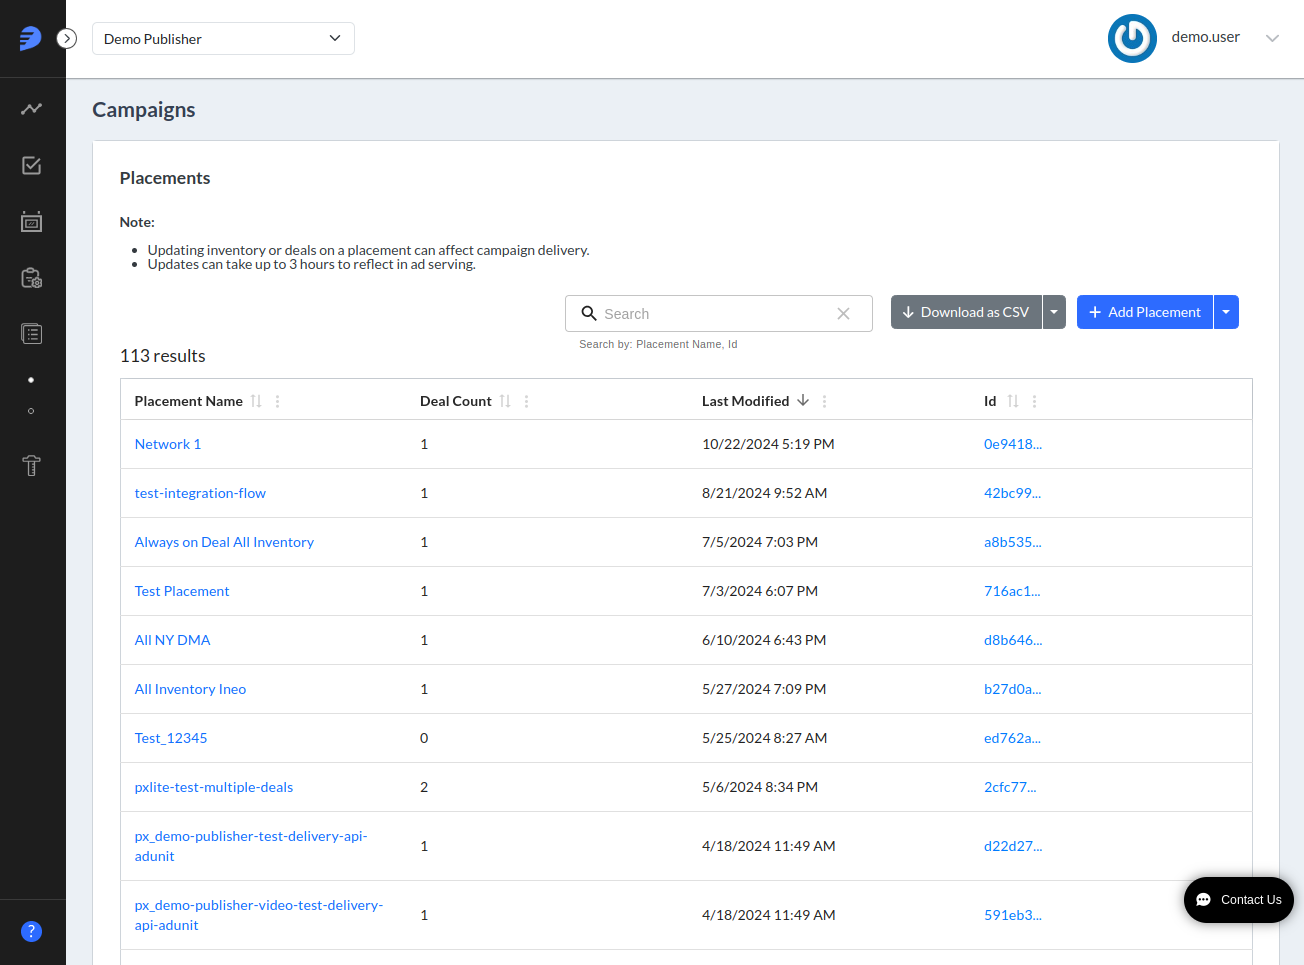Click the Add Placement button
The height and width of the screenshot is (965, 1304).
click(1145, 312)
